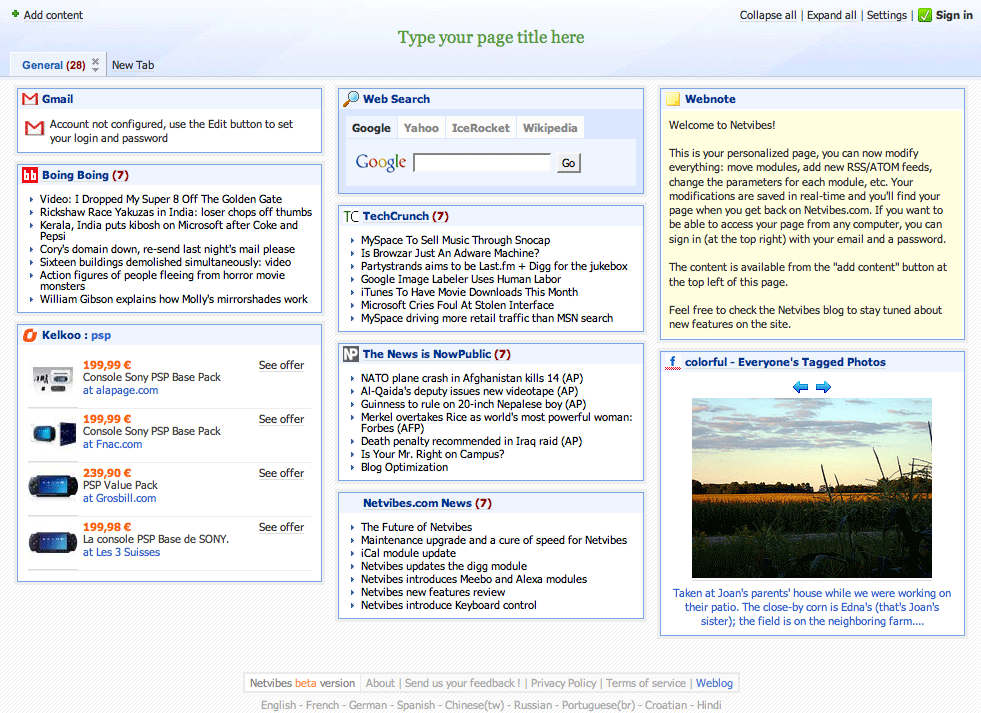Click the Go search button
Viewport: 981px width, 713px height.
(568, 163)
